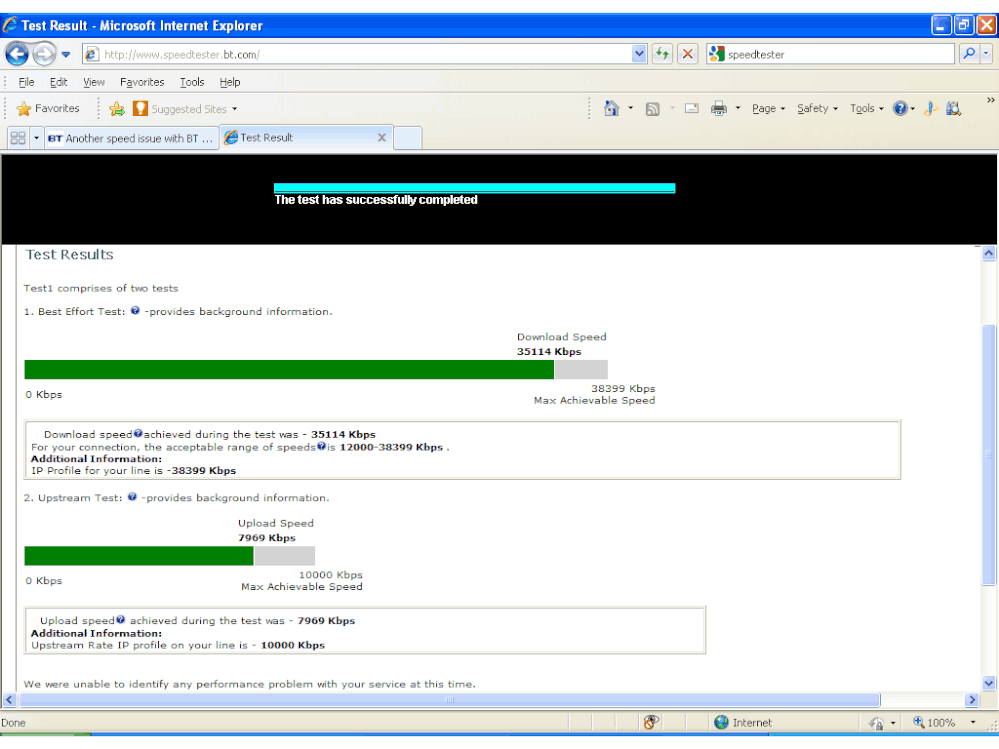Click the 'Test Results' heading

[69, 255]
